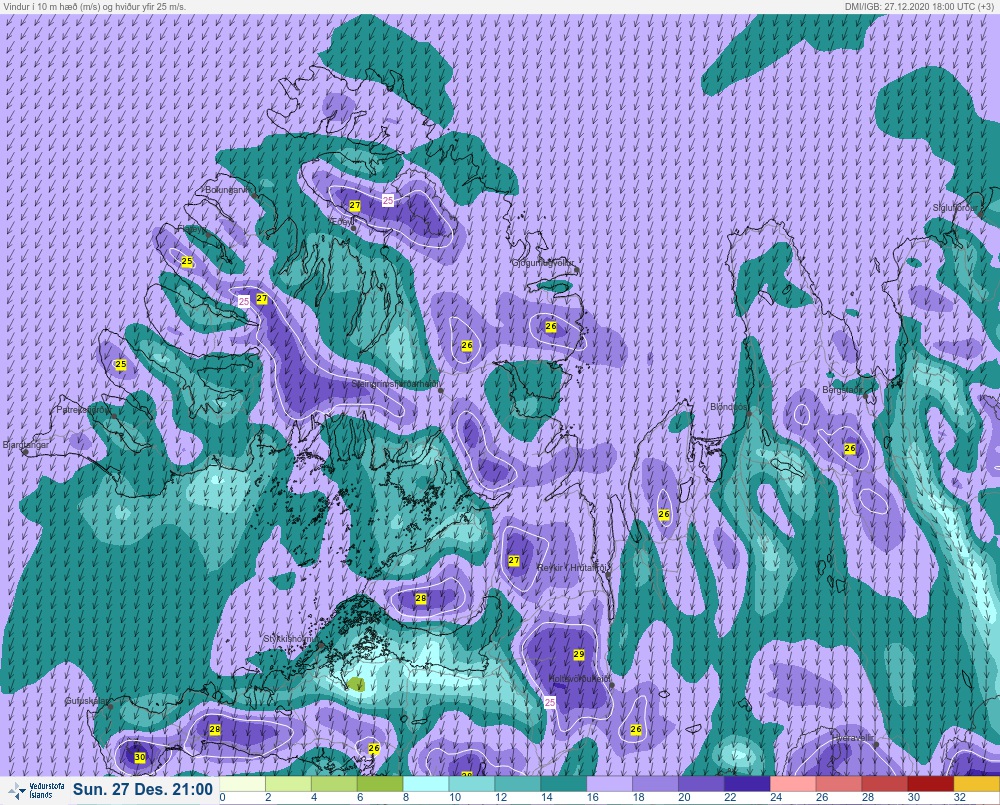Image resolution: width=1000 pixels, height=805 pixels.
Task: Click the Gufuskálar station label
Action: coord(86,700)
